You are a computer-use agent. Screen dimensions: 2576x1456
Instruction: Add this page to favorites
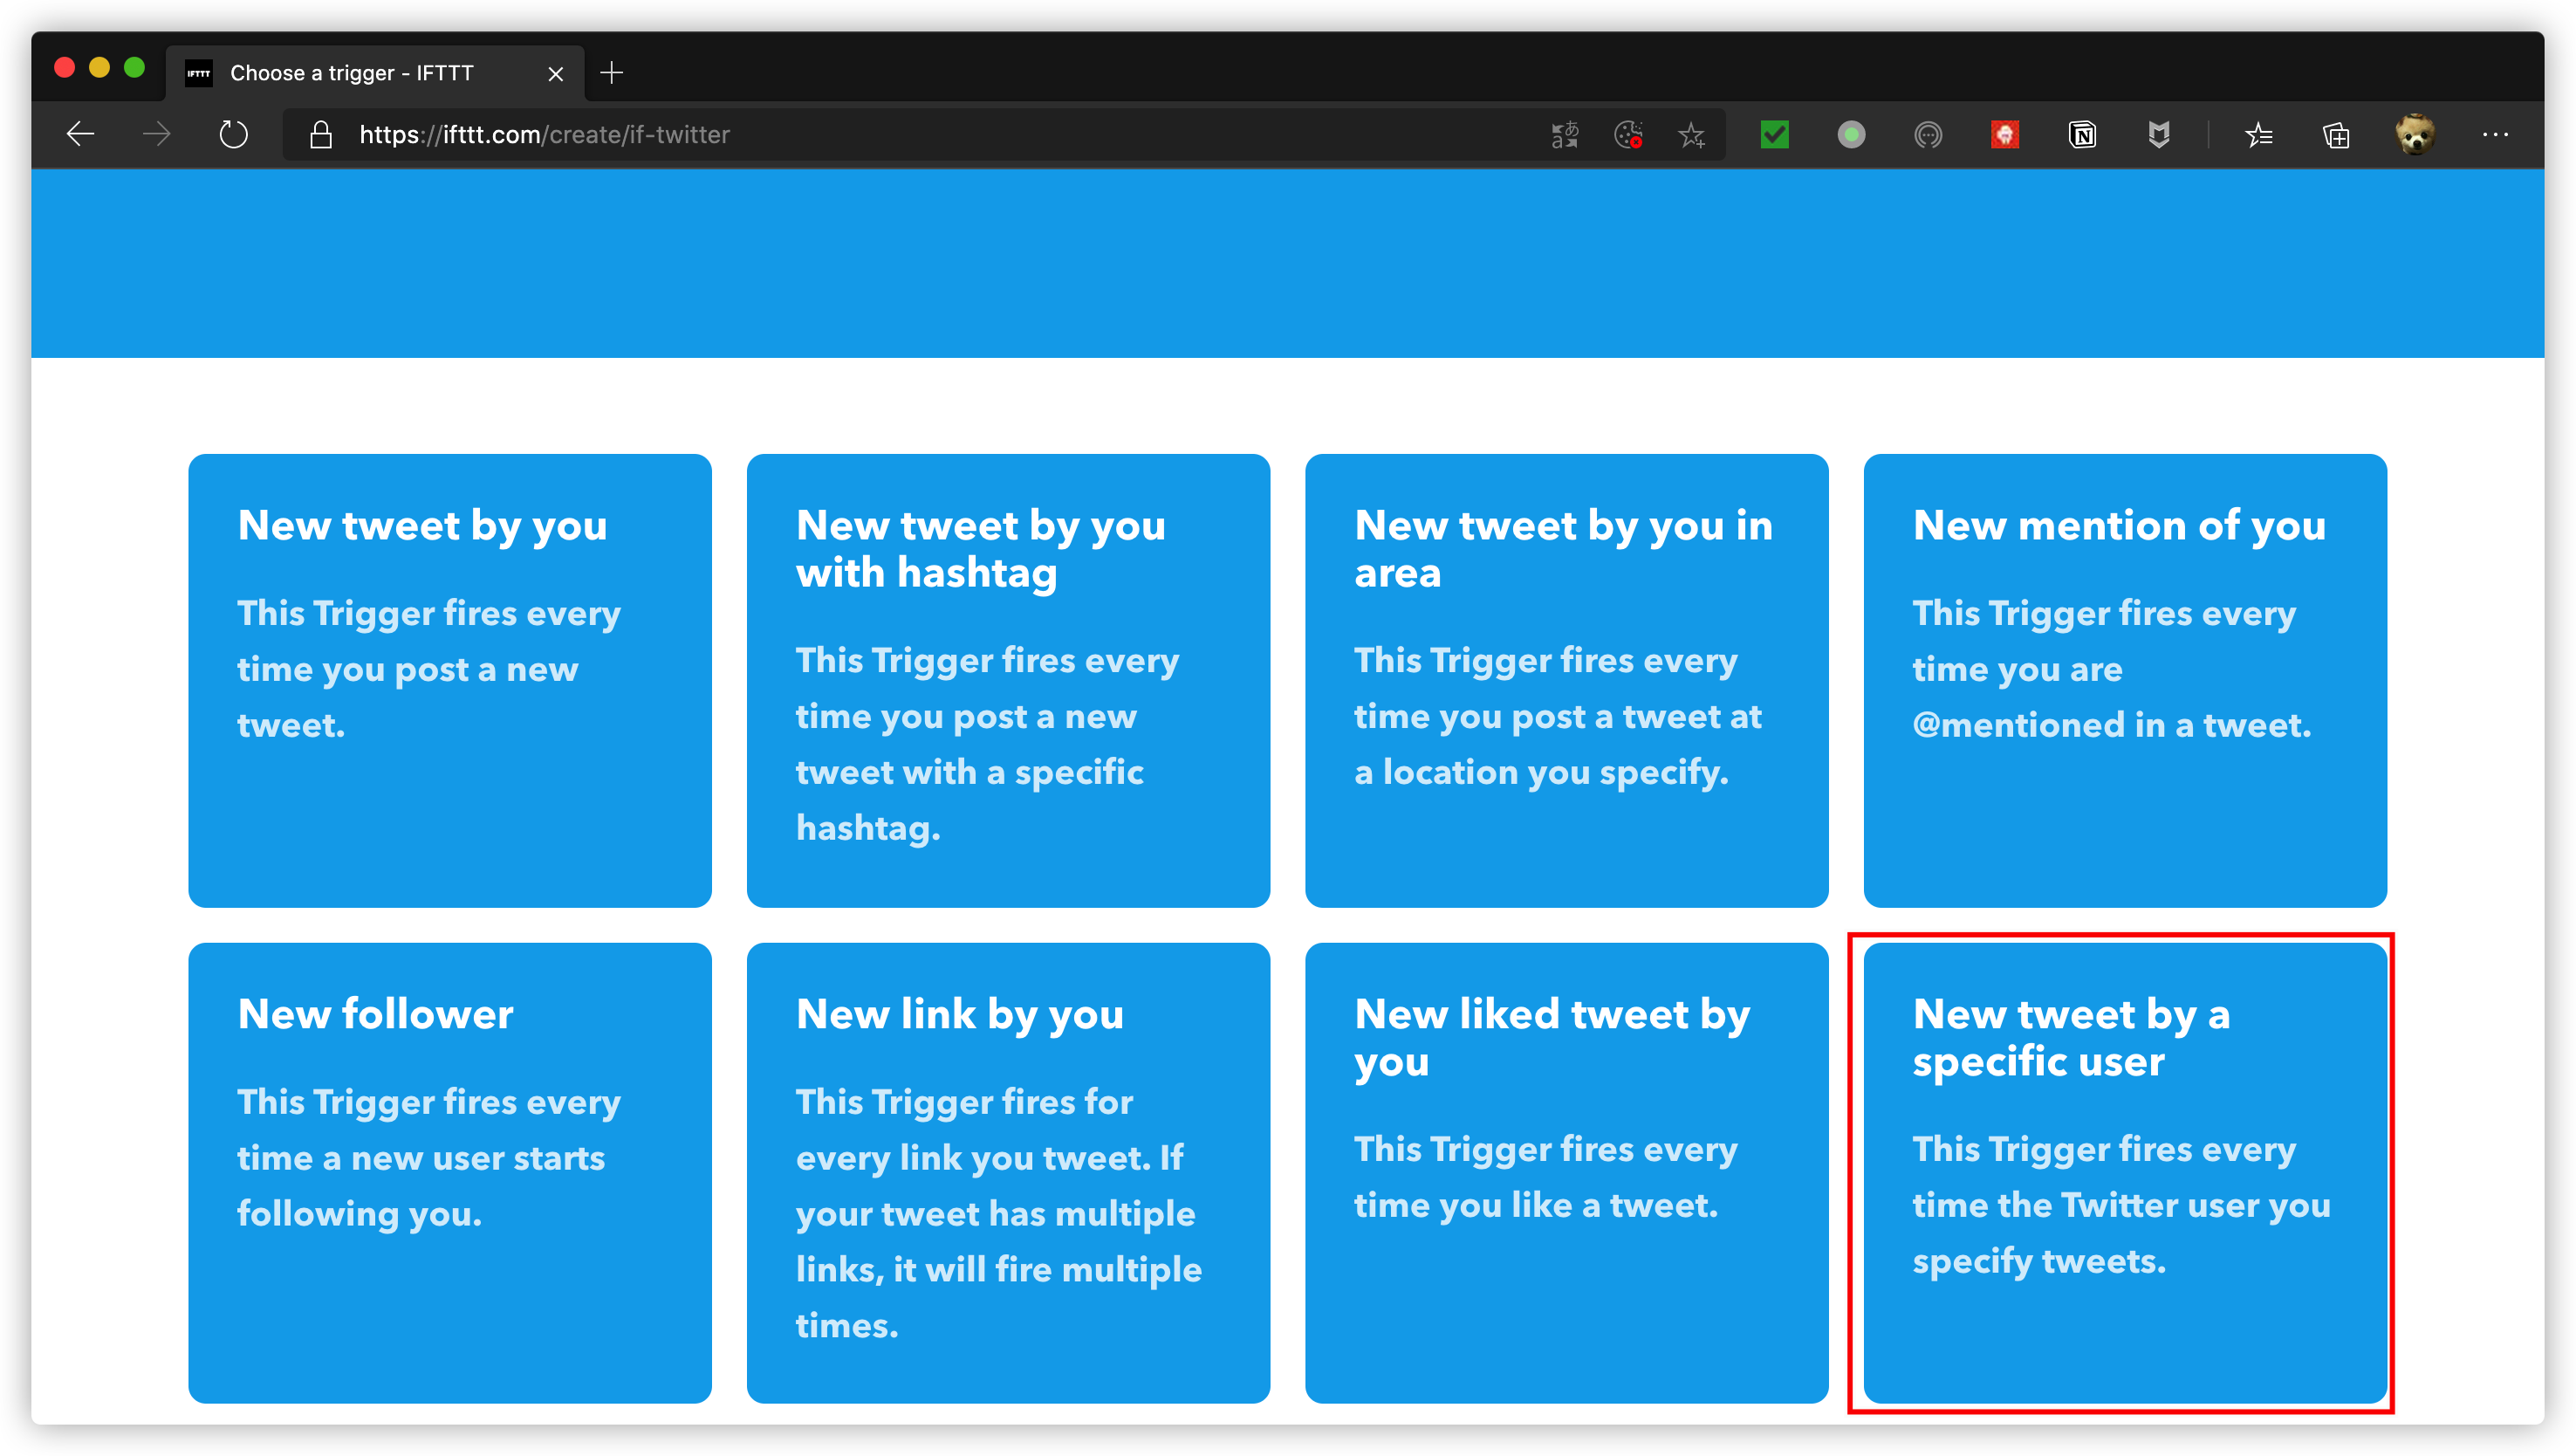click(x=1692, y=134)
